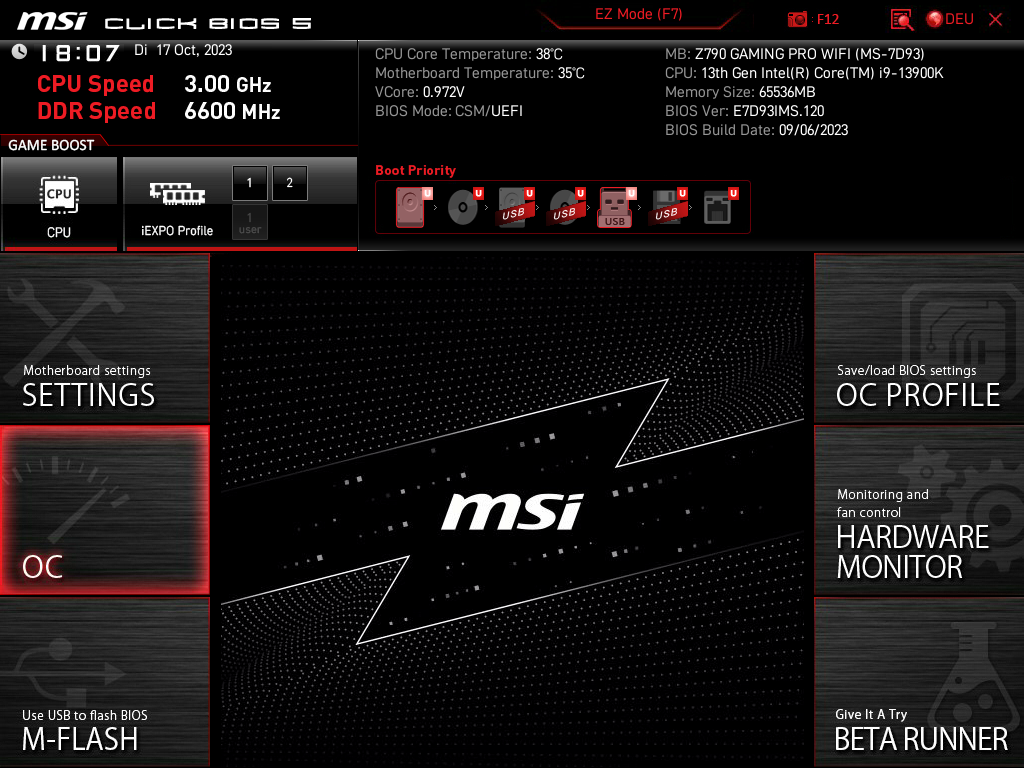Click the USB flash key boot device
This screenshot has width=1024, height=768.
pyautogui.click(x=615, y=207)
